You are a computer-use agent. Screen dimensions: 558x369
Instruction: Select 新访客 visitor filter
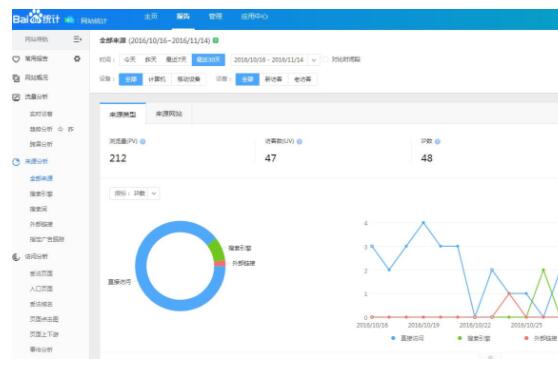[x=273, y=79]
